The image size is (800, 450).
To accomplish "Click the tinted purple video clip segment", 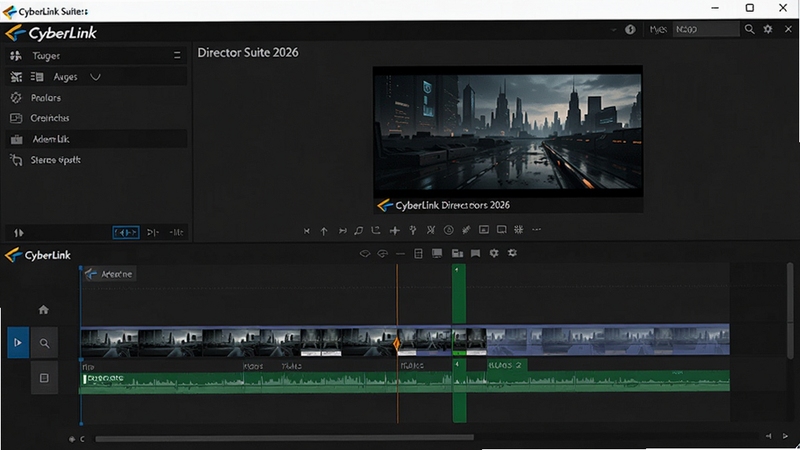I will tap(608, 340).
